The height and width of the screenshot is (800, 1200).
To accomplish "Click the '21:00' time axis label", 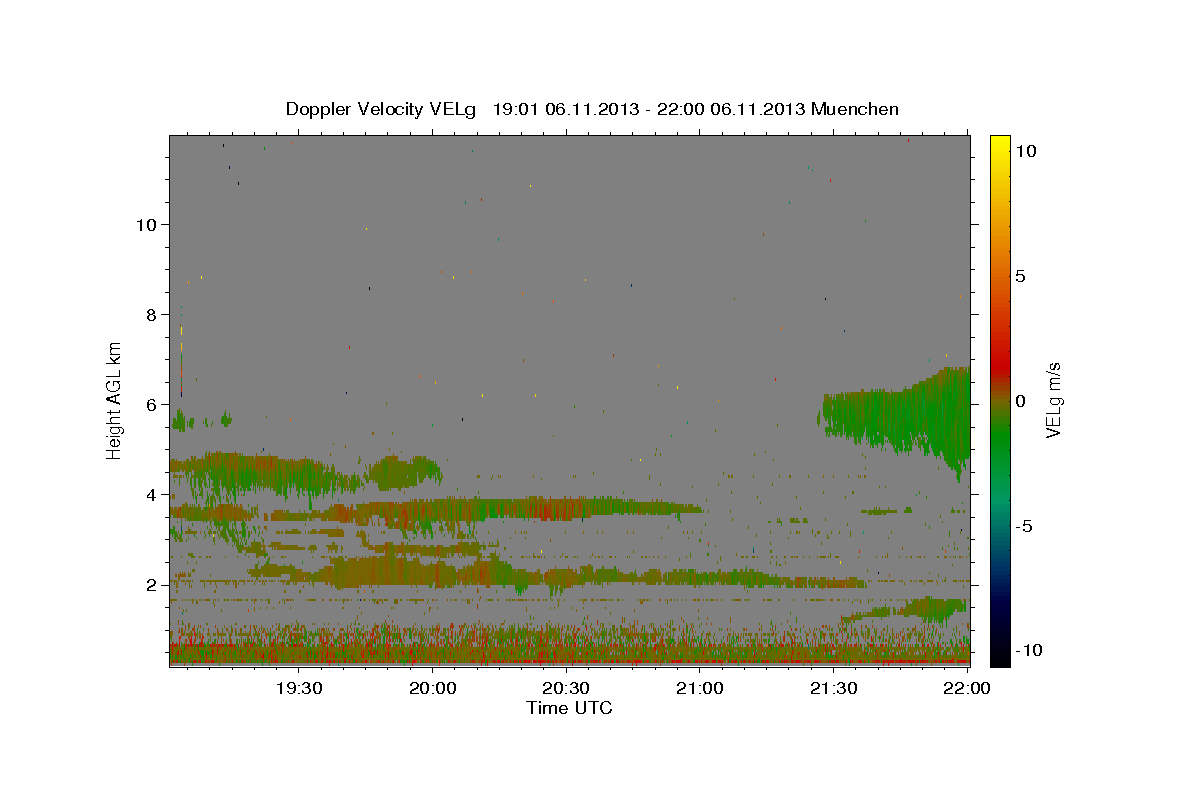I will coord(700,688).
